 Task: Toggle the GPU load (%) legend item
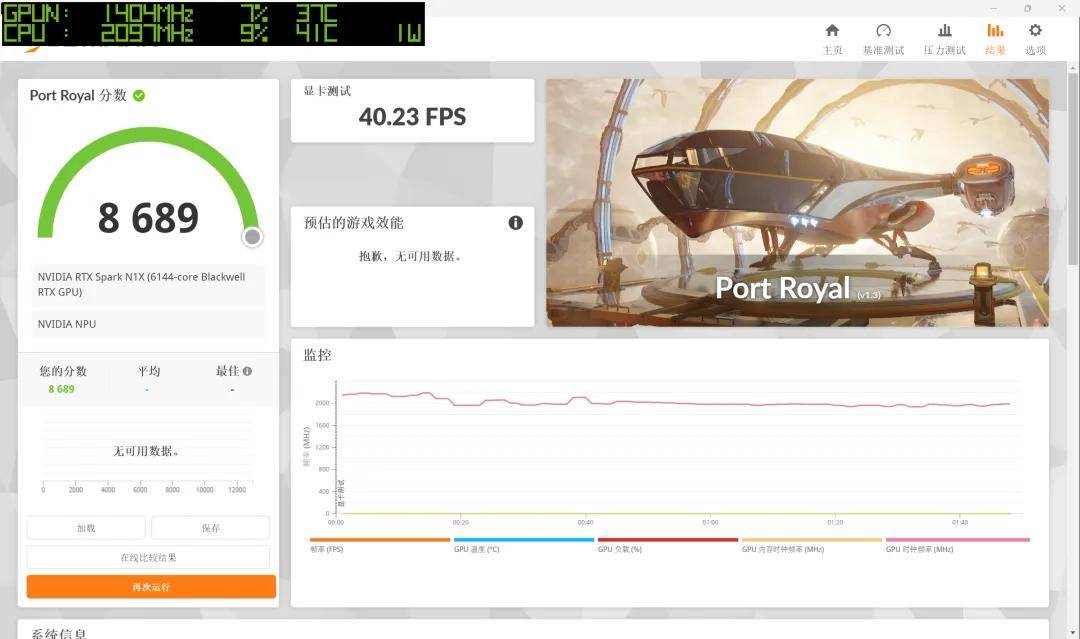[x=667, y=545]
